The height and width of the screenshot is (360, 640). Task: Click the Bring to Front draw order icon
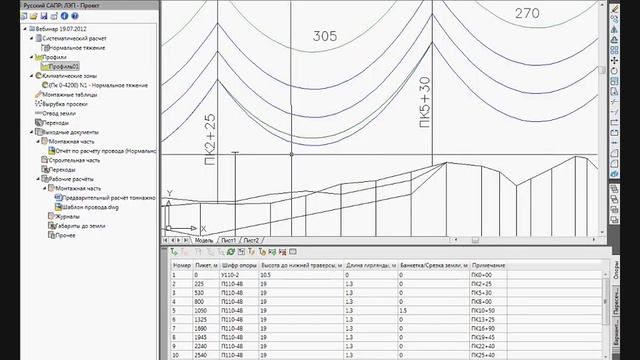pos(614,189)
